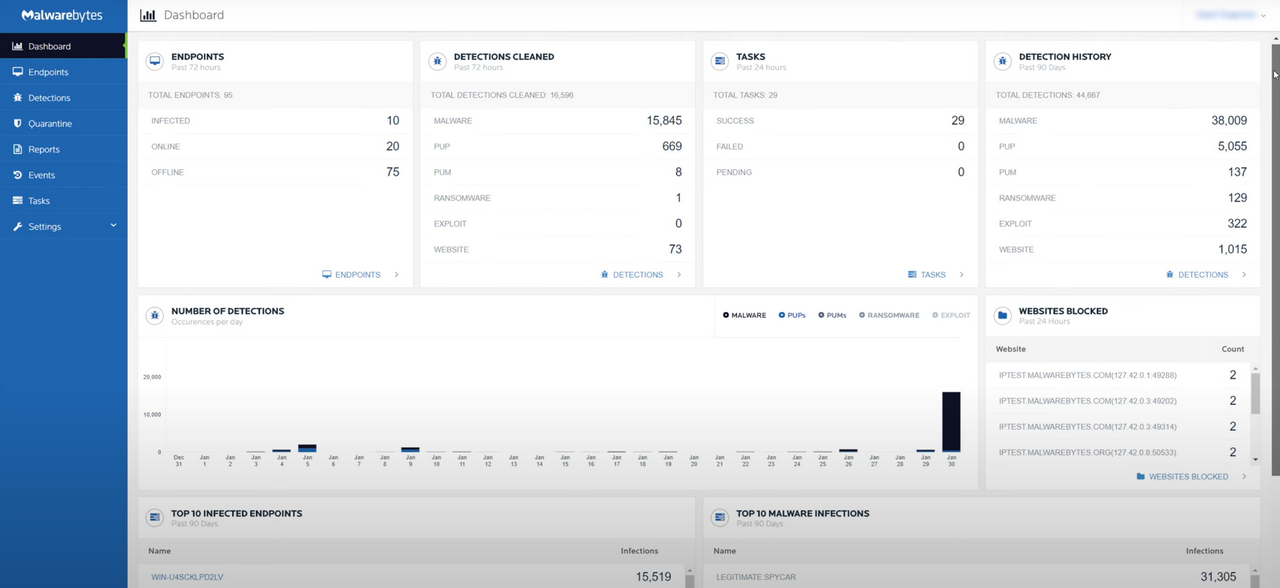Click the Detection History card shield icon
Image resolution: width=1280 pixels, height=588 pixels.
pos(1001,61)
